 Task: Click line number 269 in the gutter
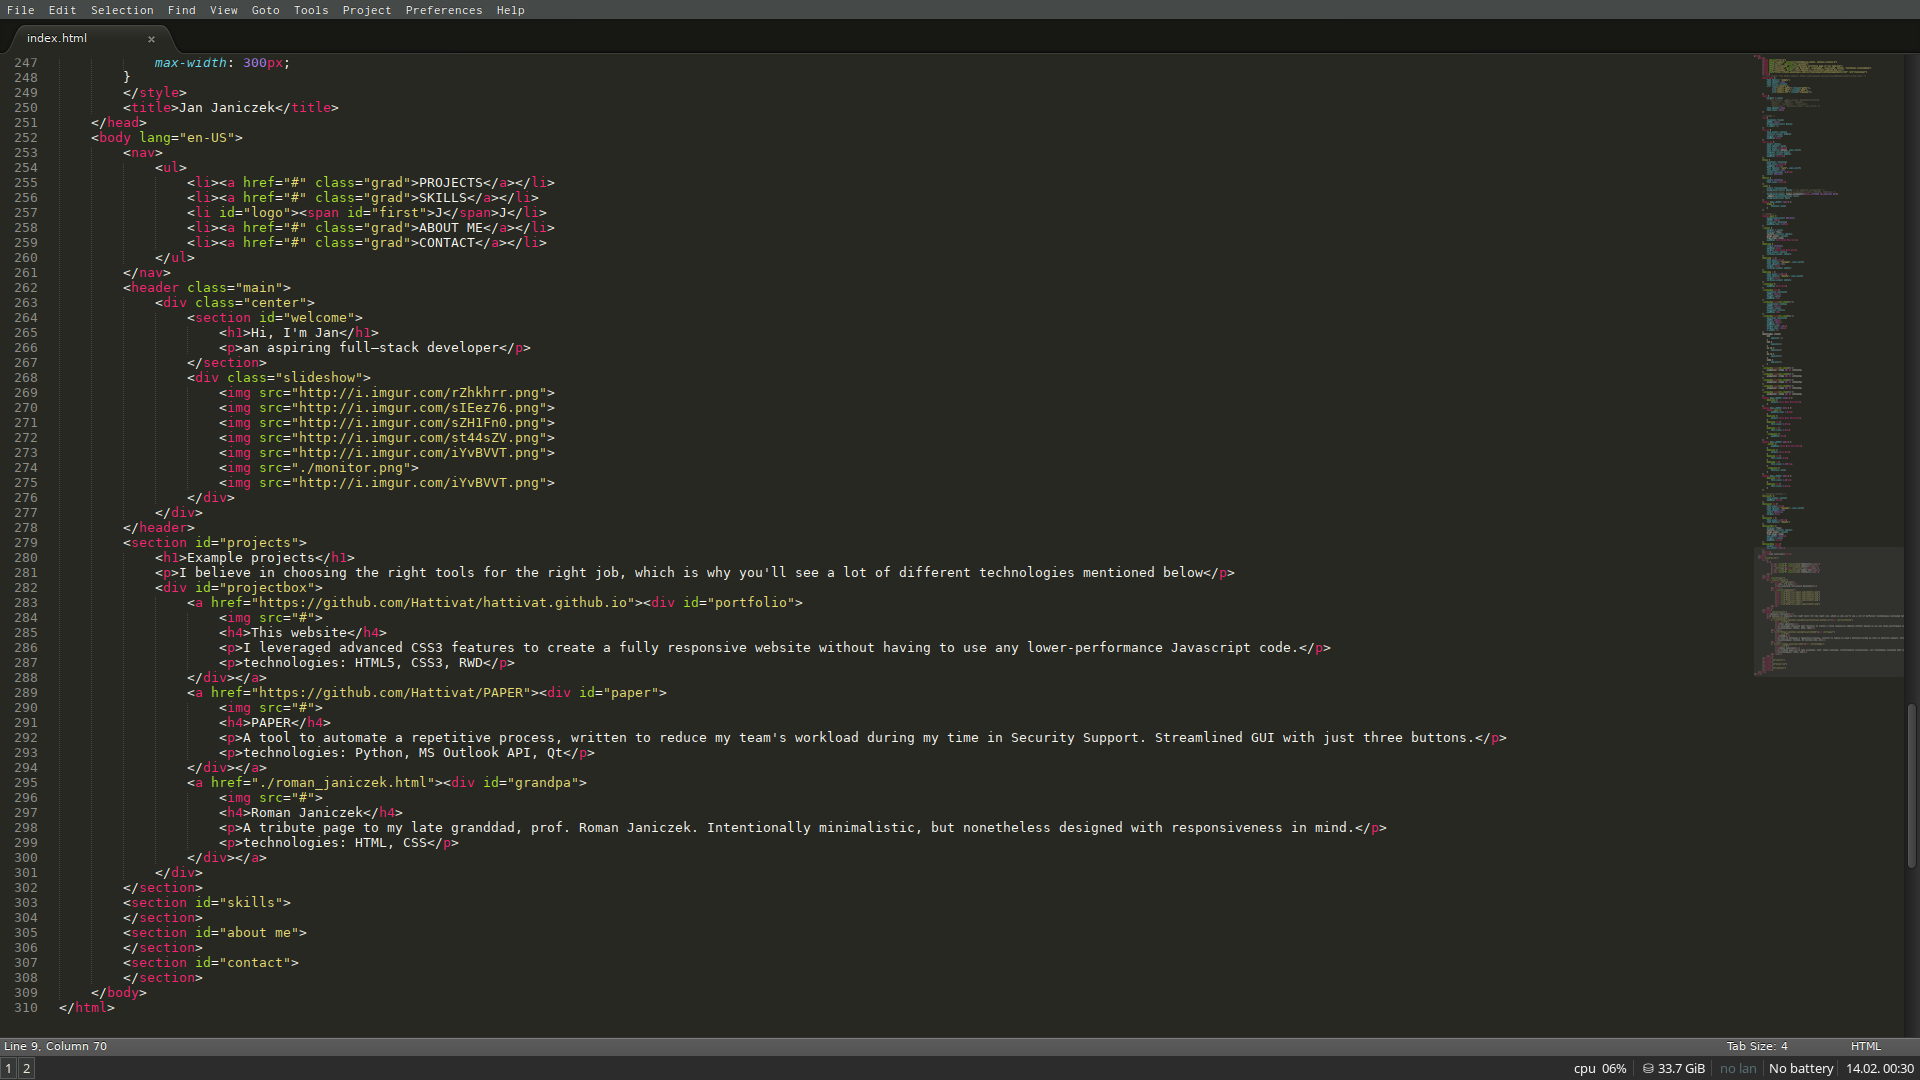(26, 392)
